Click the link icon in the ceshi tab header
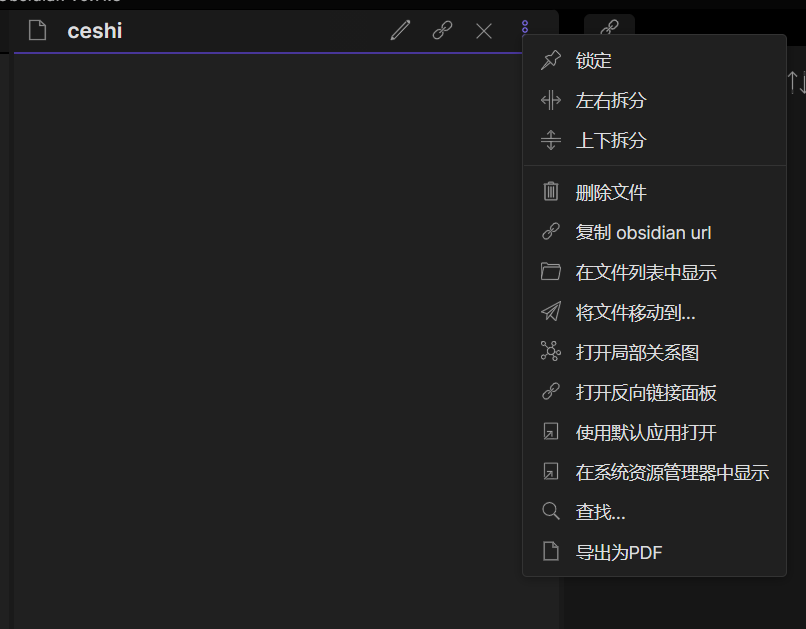Screen dimensions: 806x629 point(442,30)
